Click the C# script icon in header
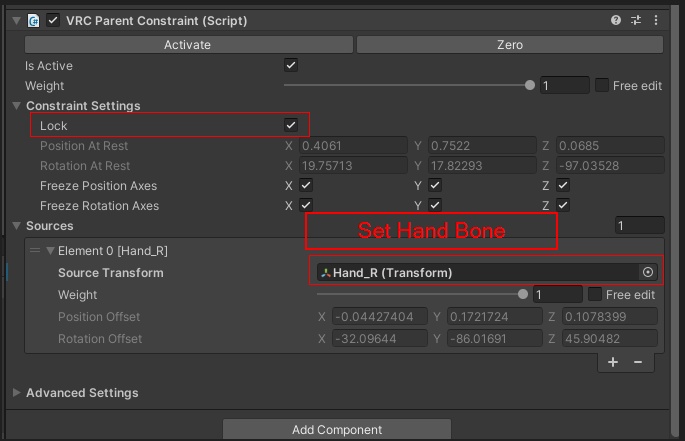The image size is (685, 441). pyautogui.click(x=34, y=21)
